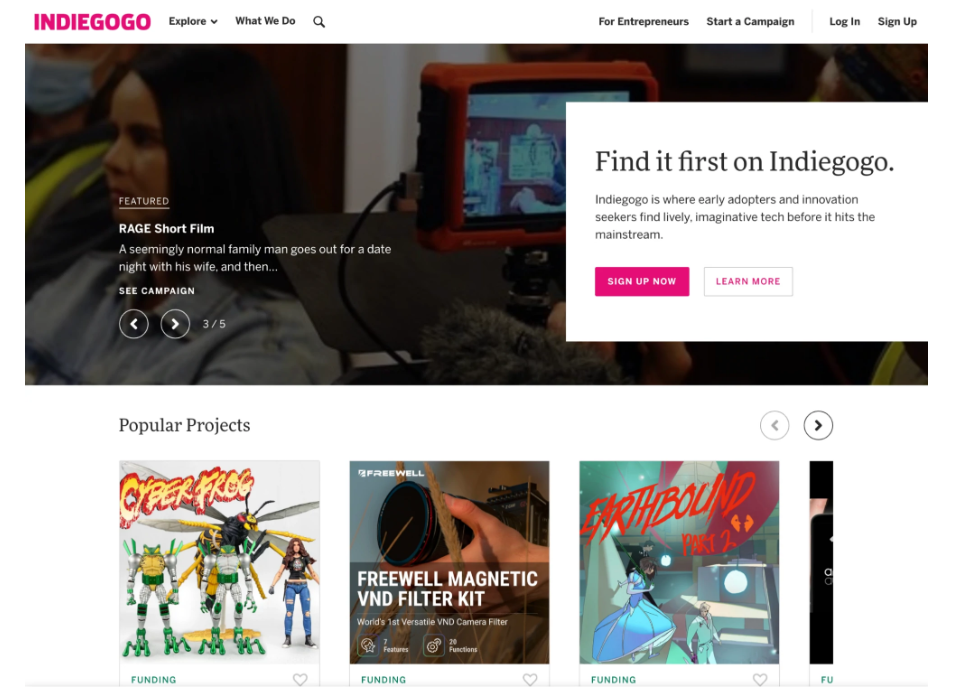Open the Earthbound Part 2 thumbnail

click(x=679, y=562)
